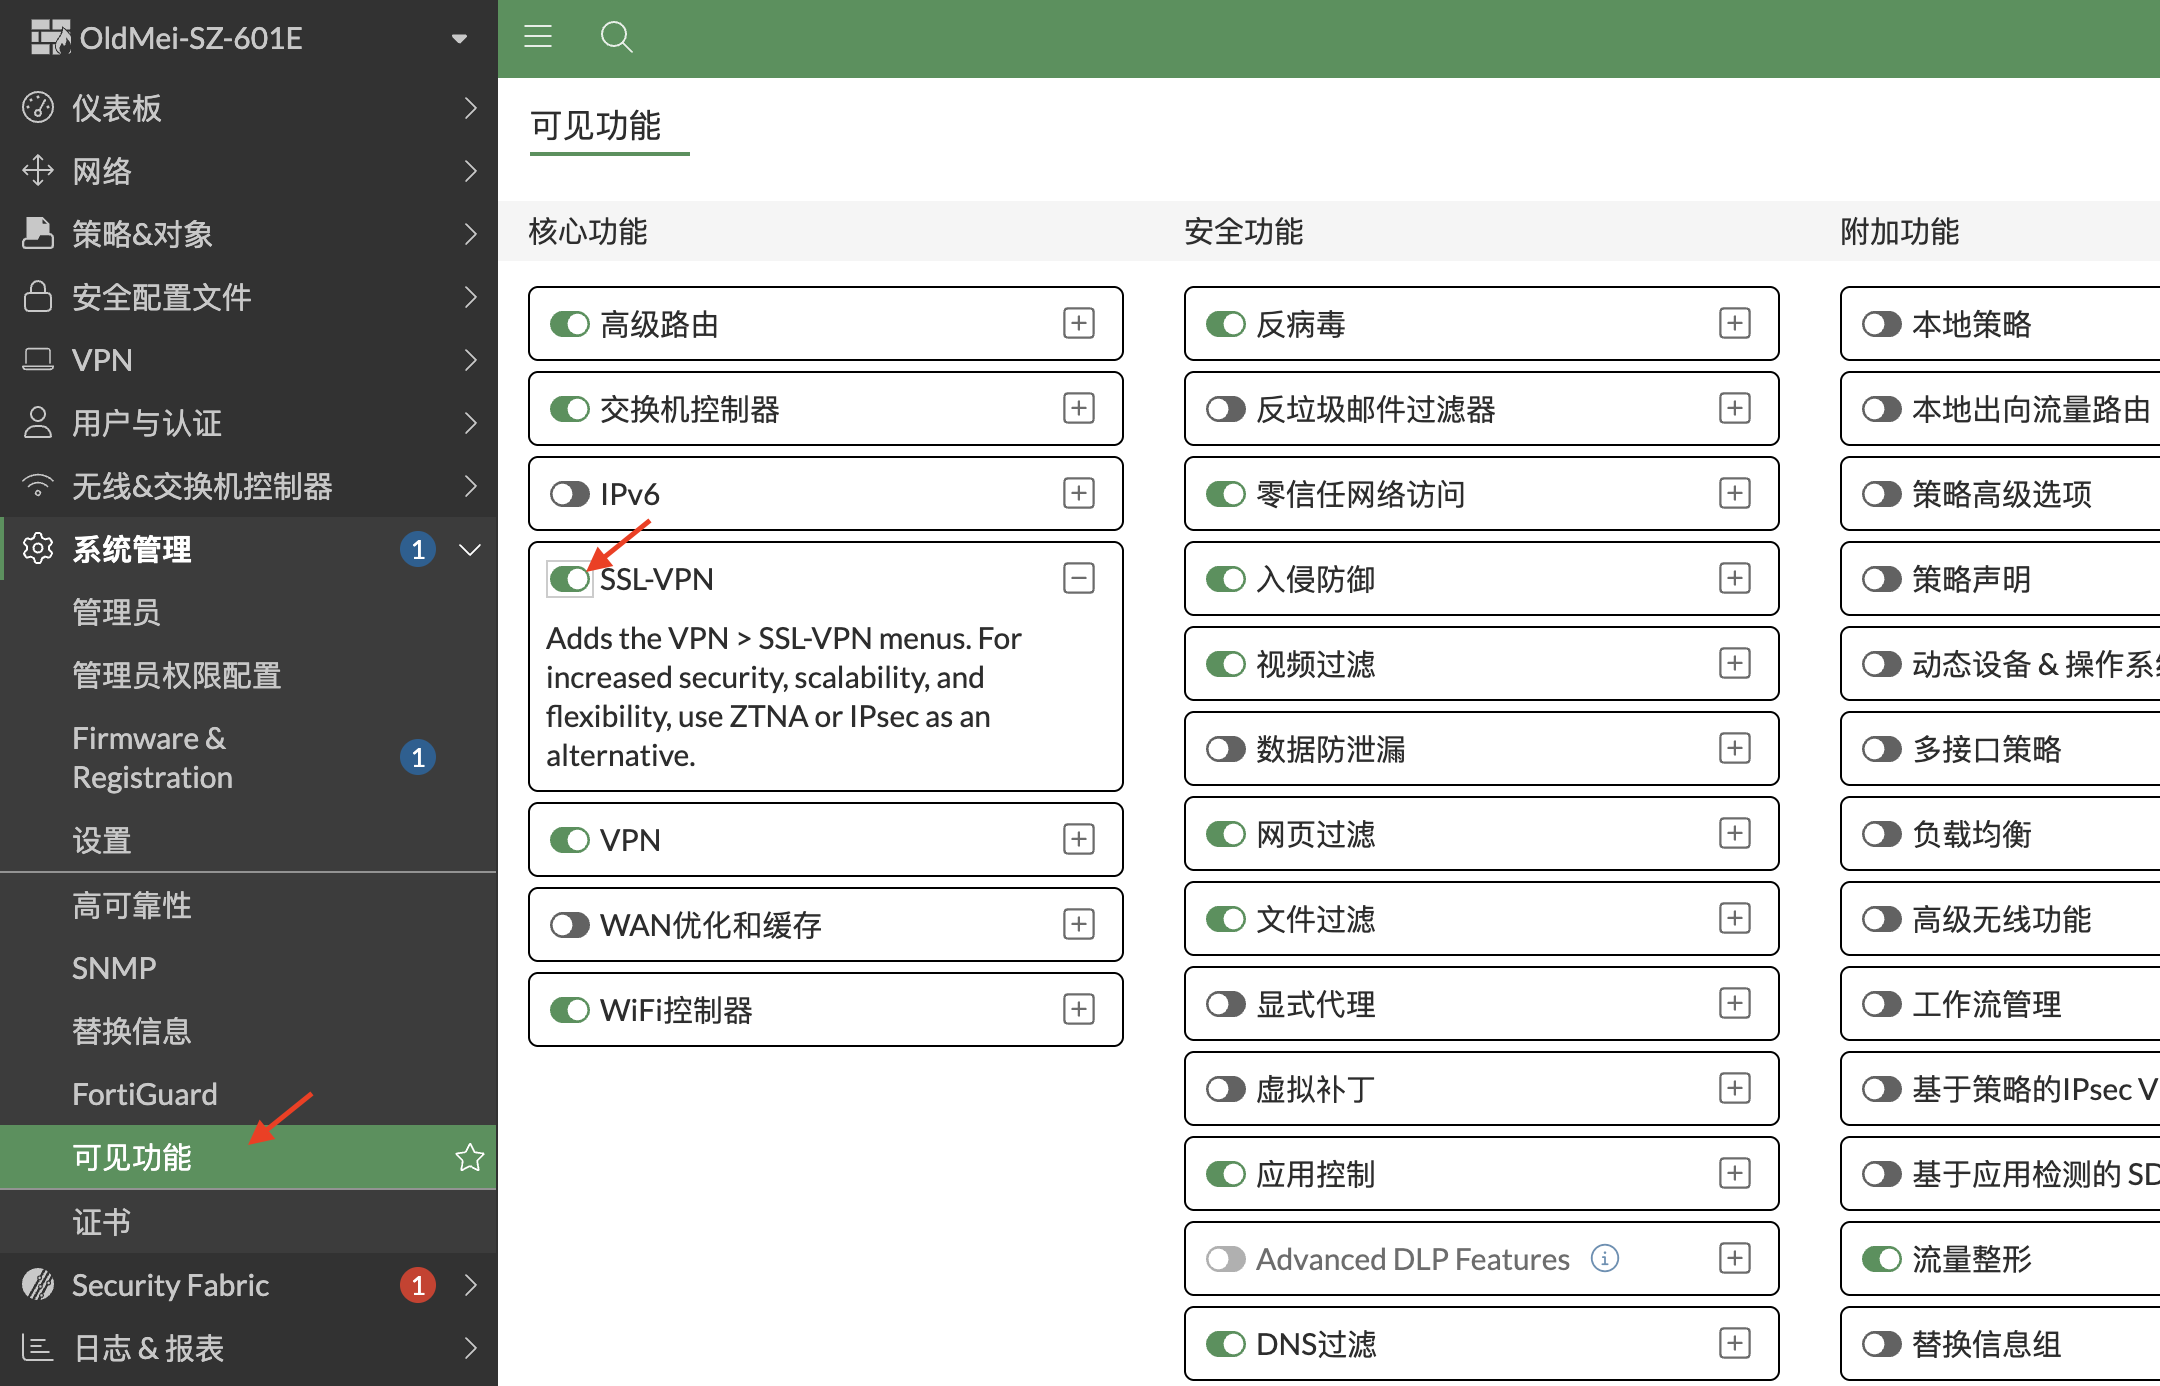Viewport: 2160px width, 1386px height.
Task: Expand the WiFi控制器 description plus icon
Action: pyautogui.click(x=1078, y=1009)
